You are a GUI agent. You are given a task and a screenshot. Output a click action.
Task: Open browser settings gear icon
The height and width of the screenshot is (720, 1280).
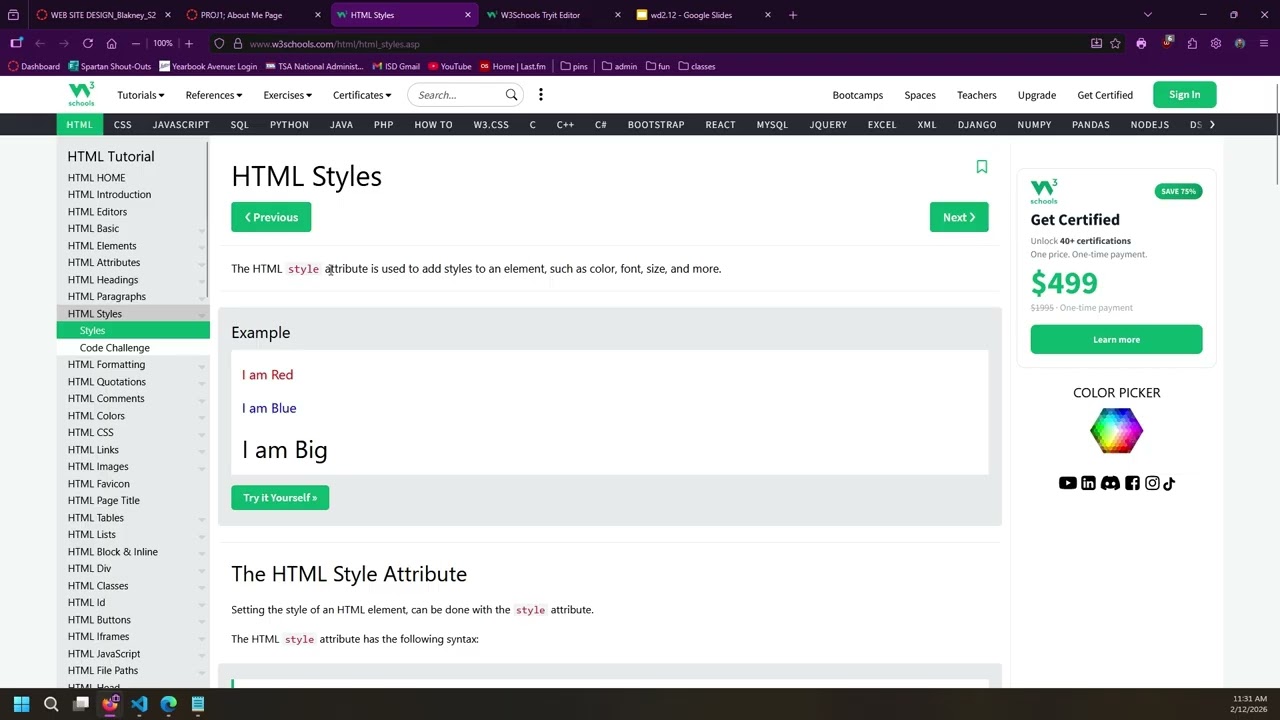pyautogui.click(x=1216, y=44)
